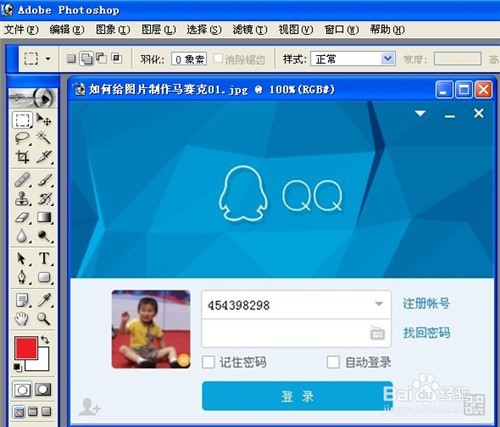Click the soft keyboard icon in password field
Viewport: 500px width, 427px height.
pyautogui.click(x=377, y=333)
